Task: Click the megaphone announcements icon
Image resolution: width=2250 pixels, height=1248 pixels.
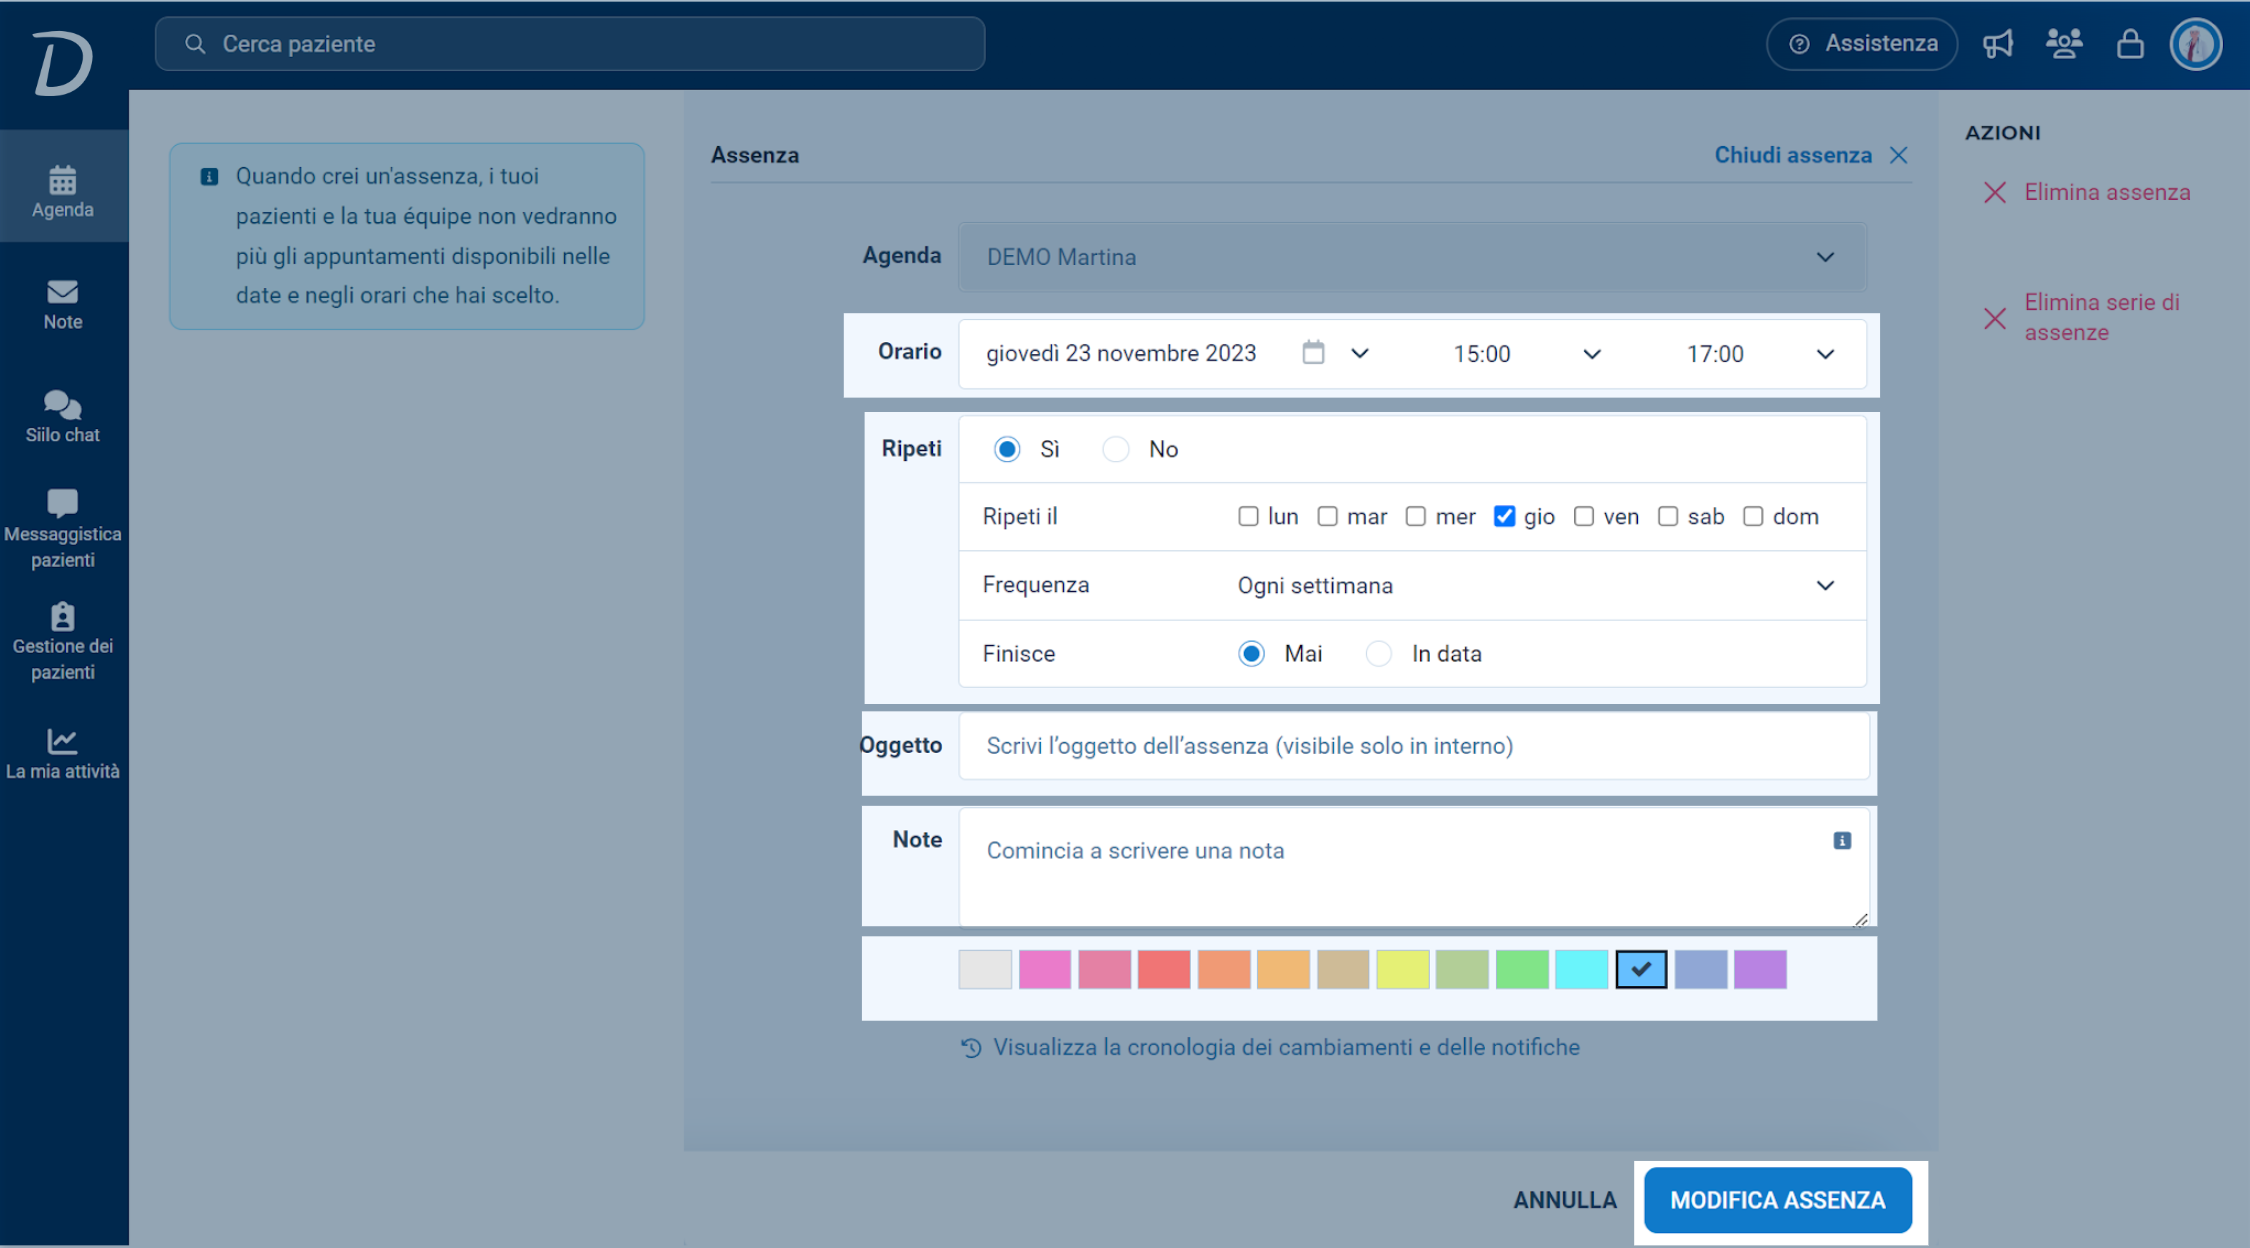Action: [x=1998, y=44]
